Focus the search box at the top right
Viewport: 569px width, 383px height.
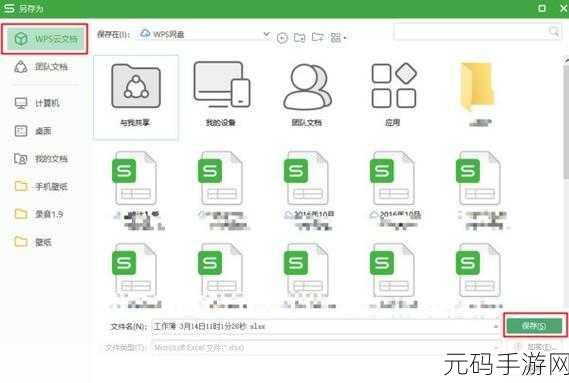tap(477, 32)
